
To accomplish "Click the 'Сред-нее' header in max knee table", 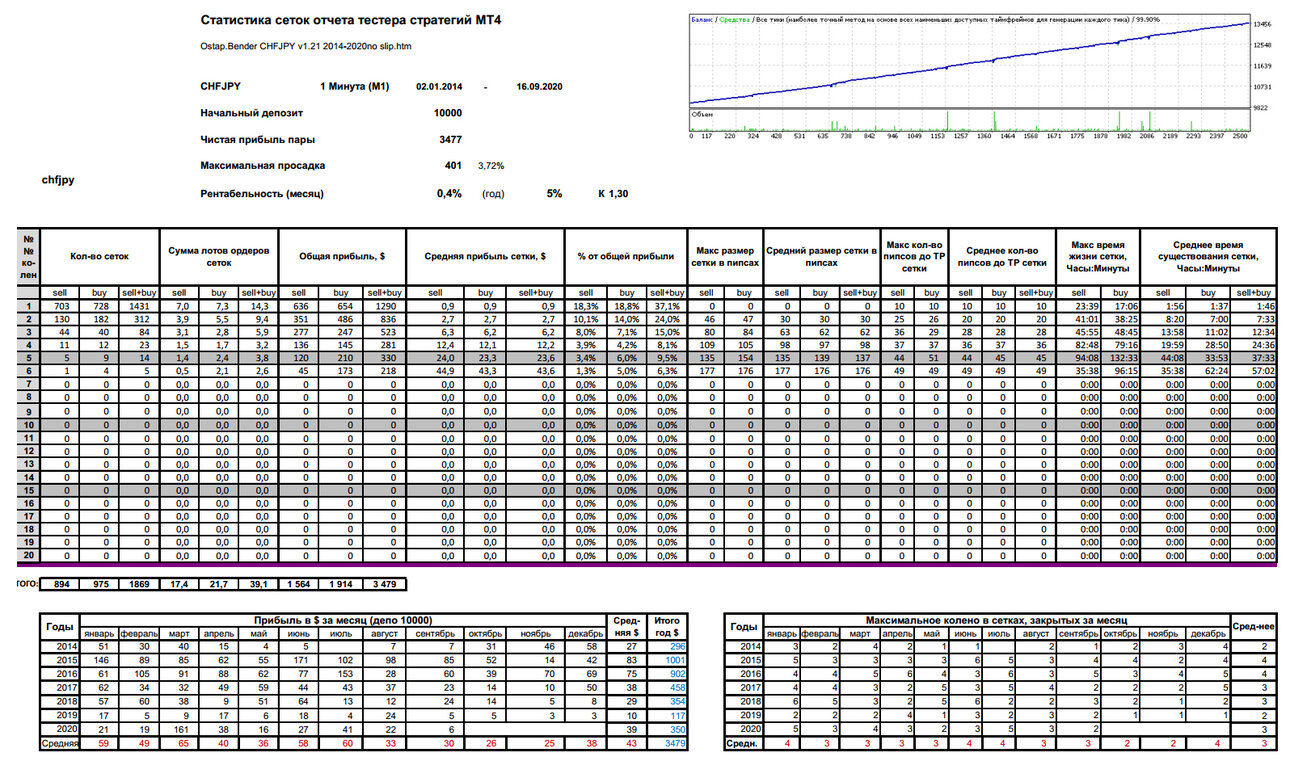I will 1255,627.
